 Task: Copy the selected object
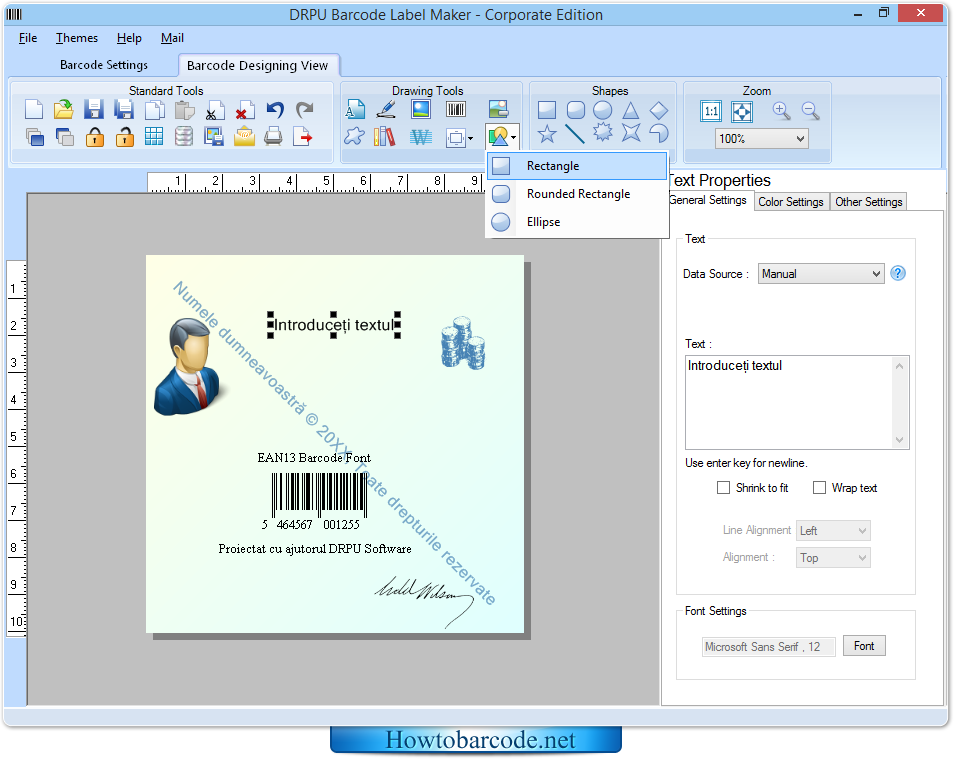[155, 110]
